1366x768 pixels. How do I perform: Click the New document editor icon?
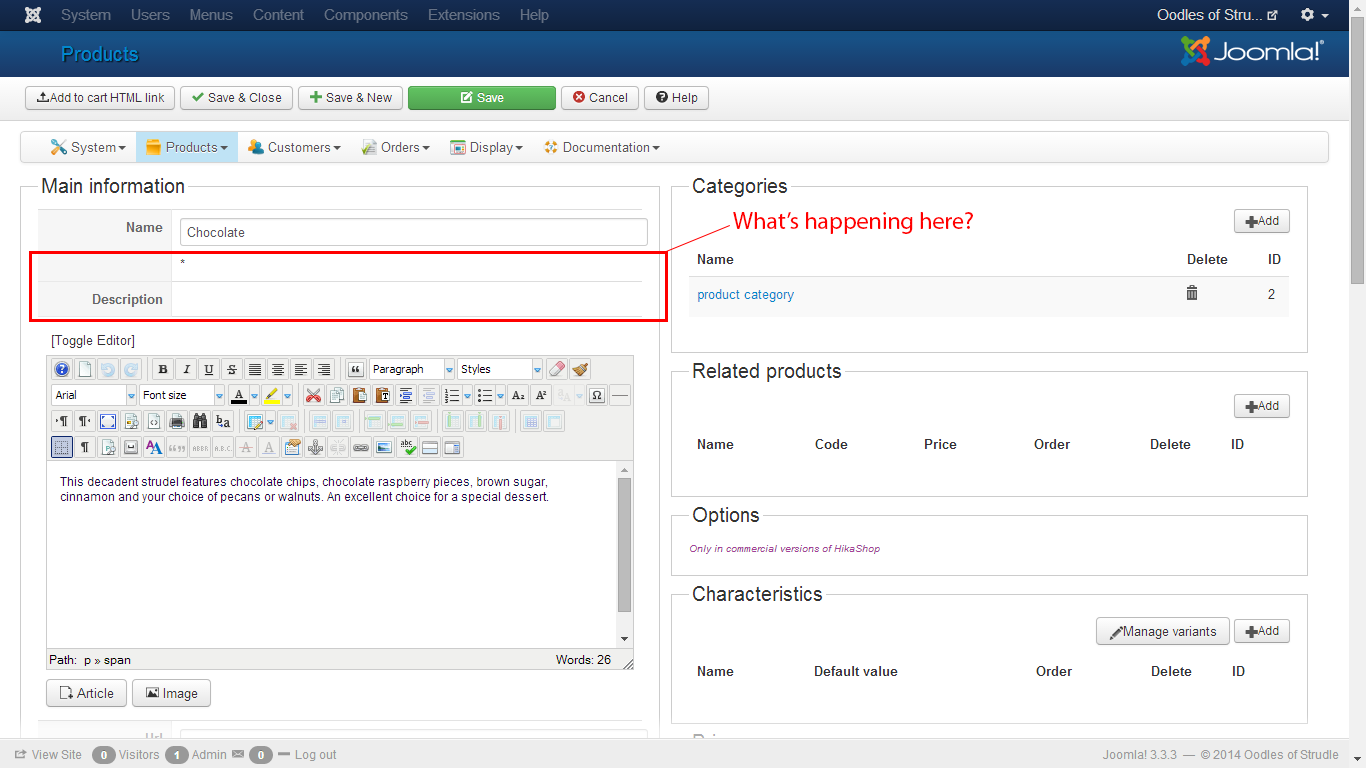(x=85, y=369)
